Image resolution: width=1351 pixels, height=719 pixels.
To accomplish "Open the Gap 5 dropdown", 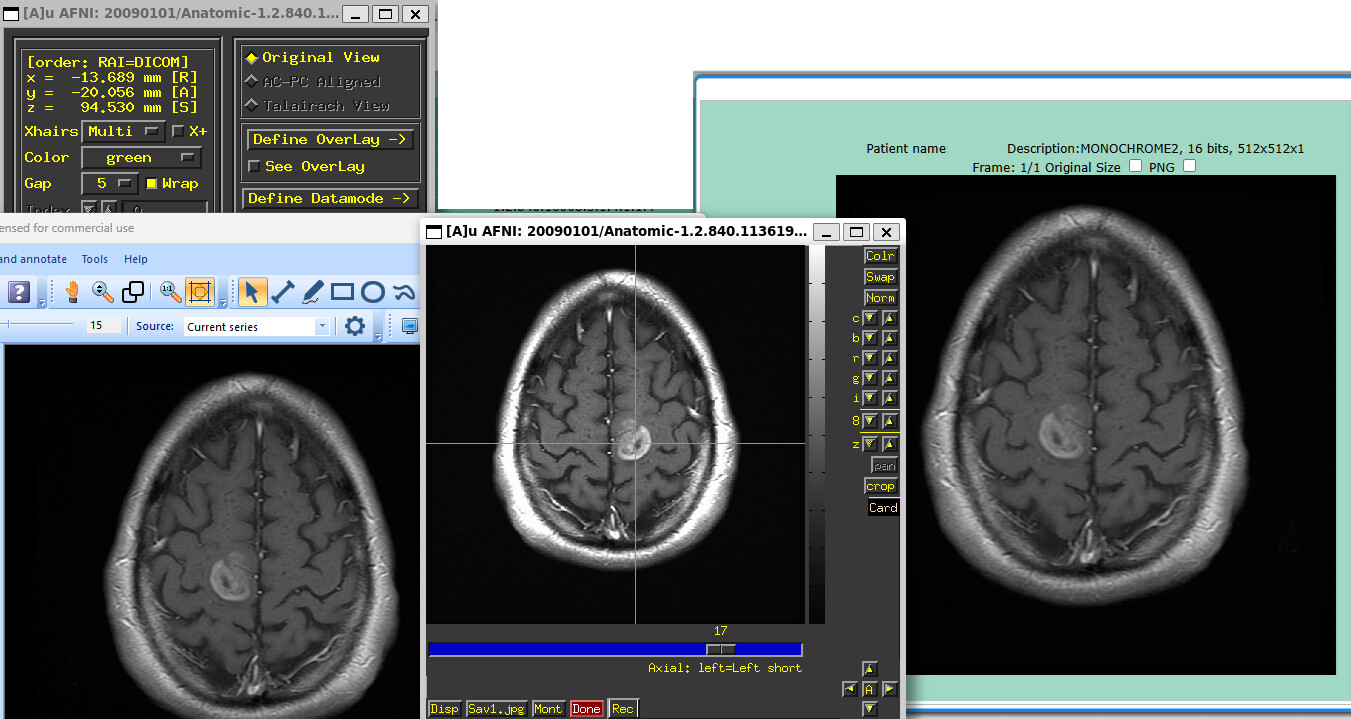I will (110, 183).
